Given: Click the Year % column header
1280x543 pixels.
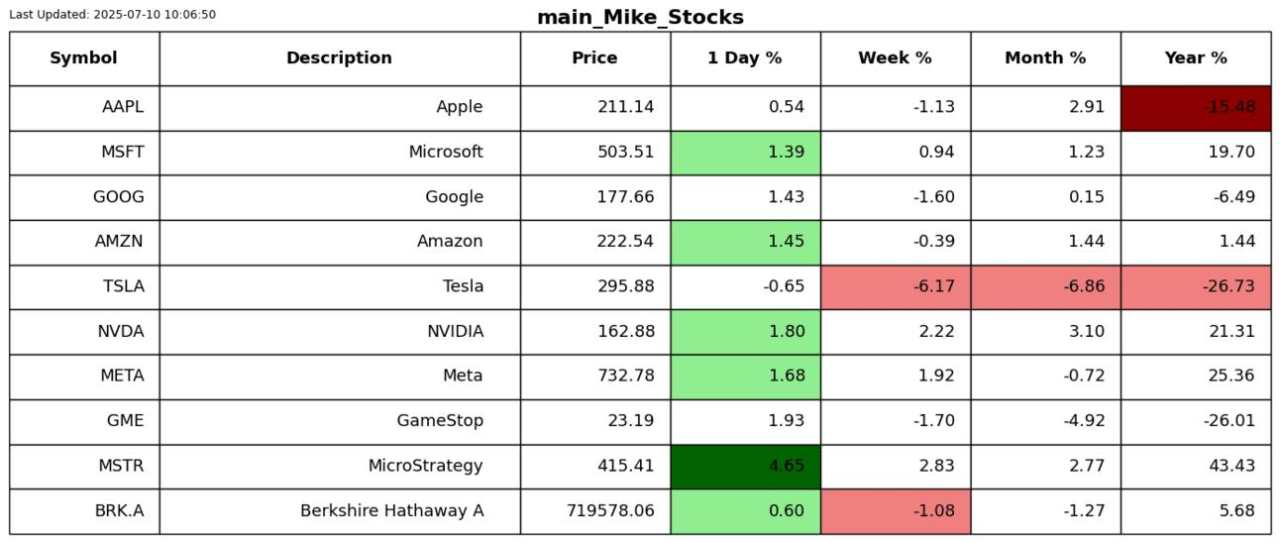Looking at the screenshot, I should coord(1196,58).
